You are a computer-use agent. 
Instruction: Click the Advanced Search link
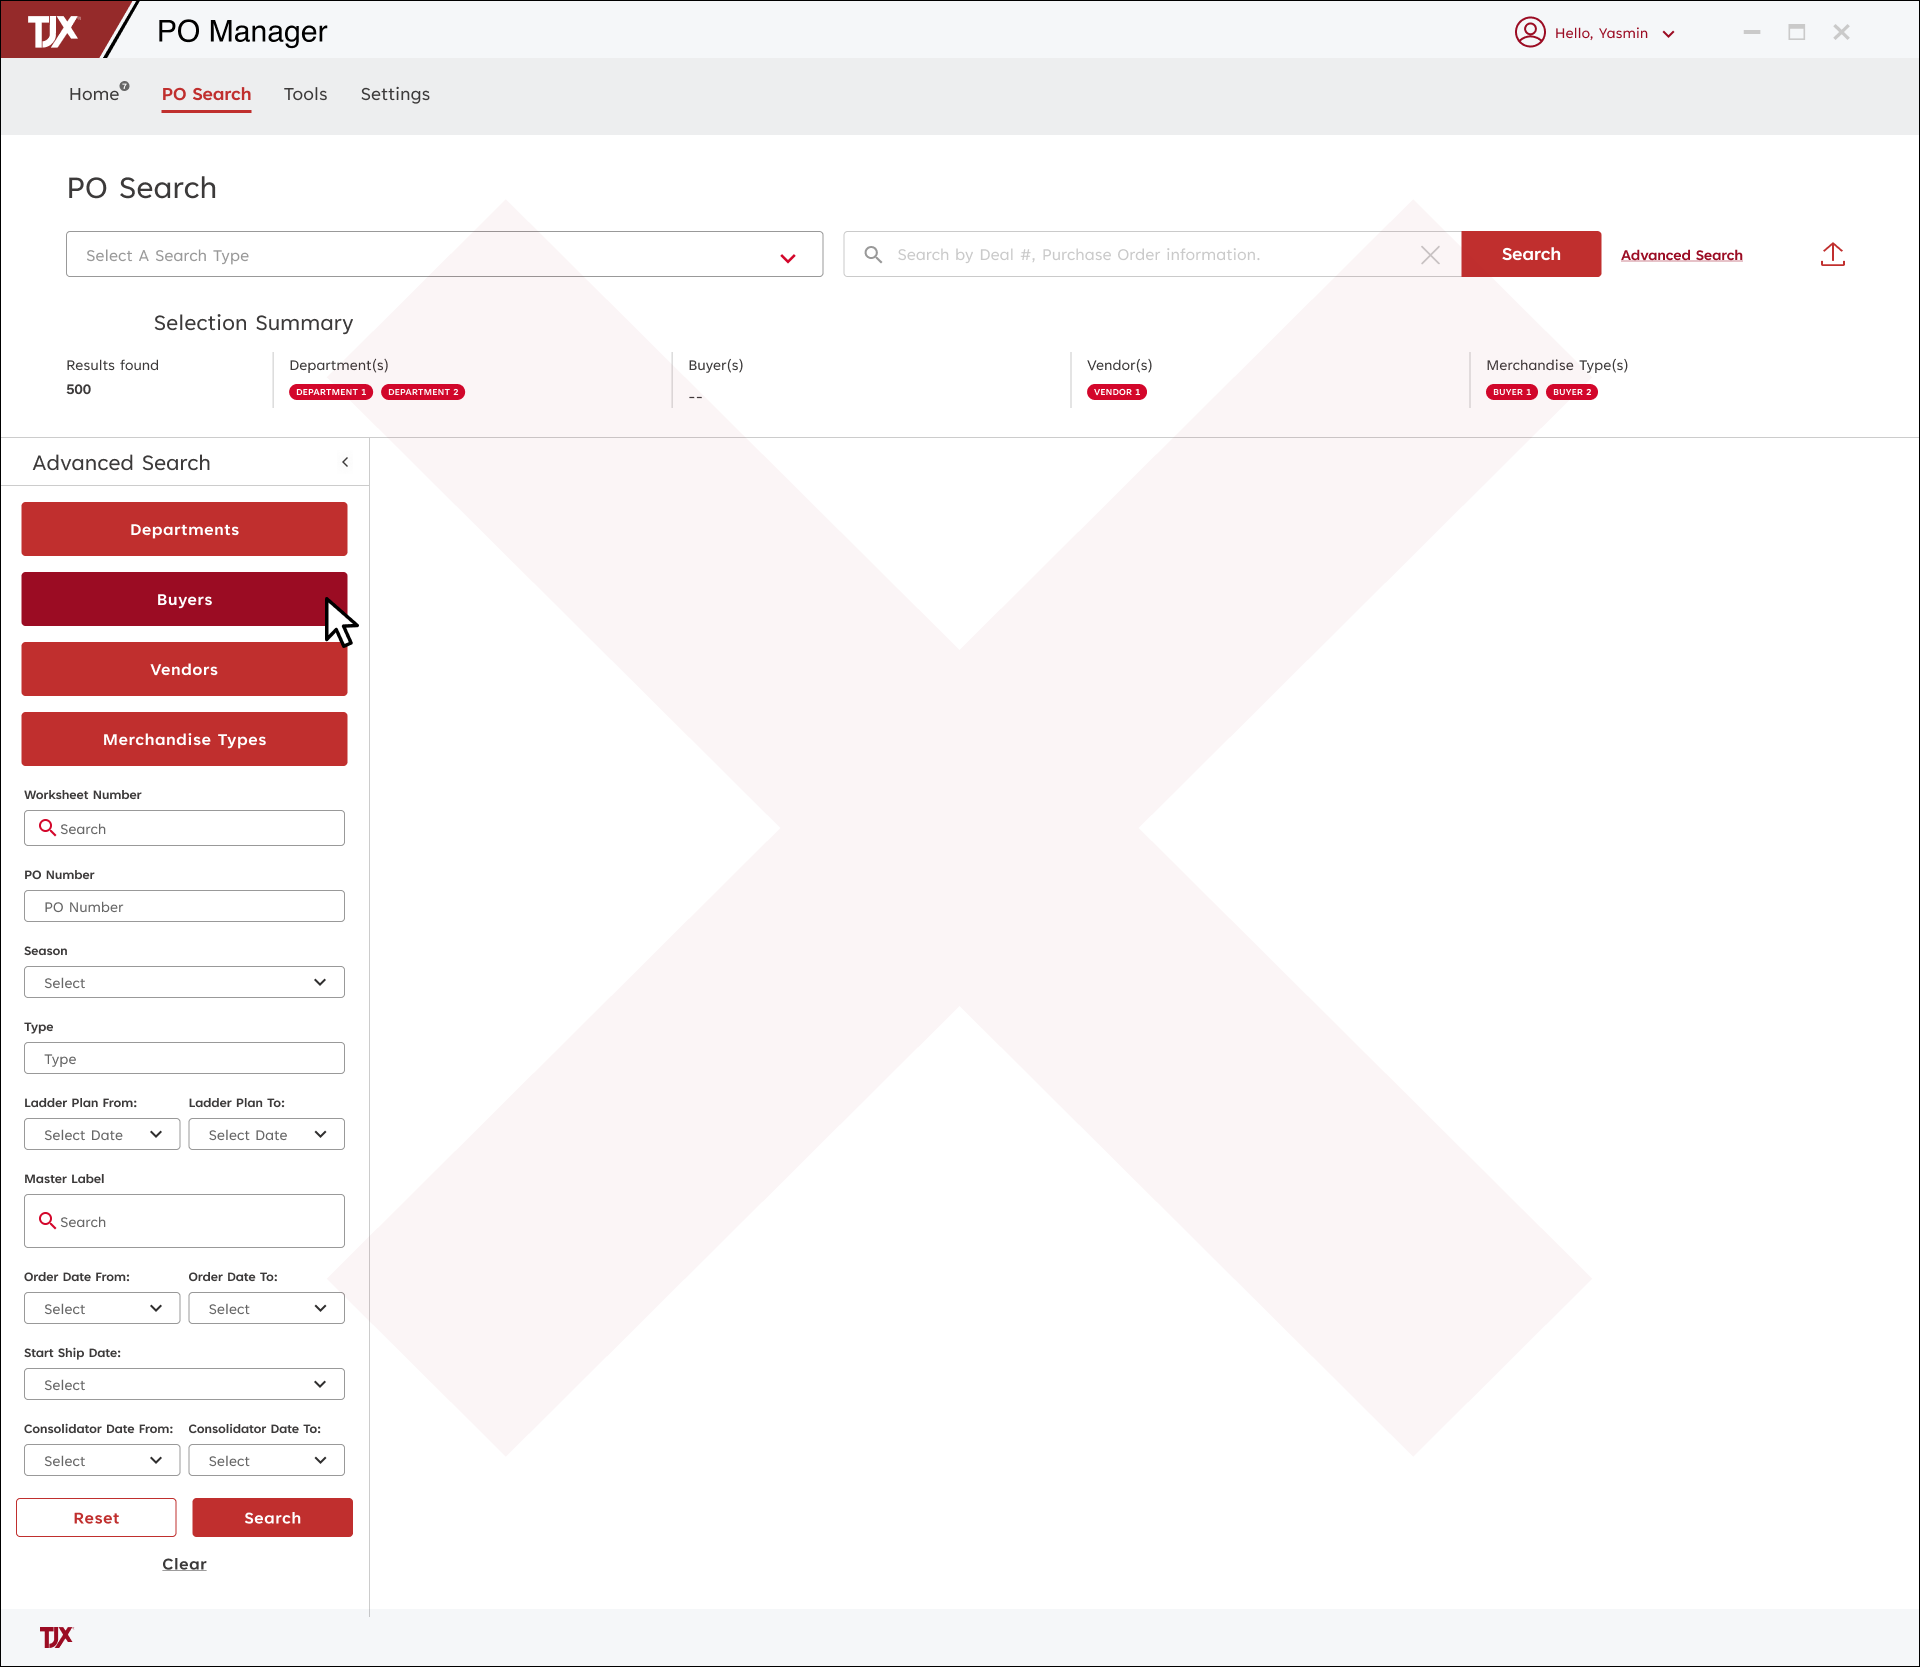coord(1681,255)
